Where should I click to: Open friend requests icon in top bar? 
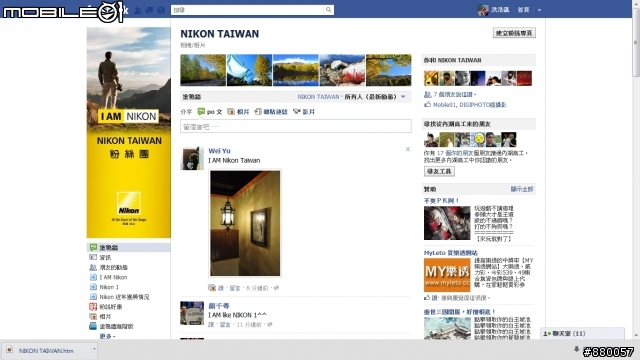click(138, 10)
